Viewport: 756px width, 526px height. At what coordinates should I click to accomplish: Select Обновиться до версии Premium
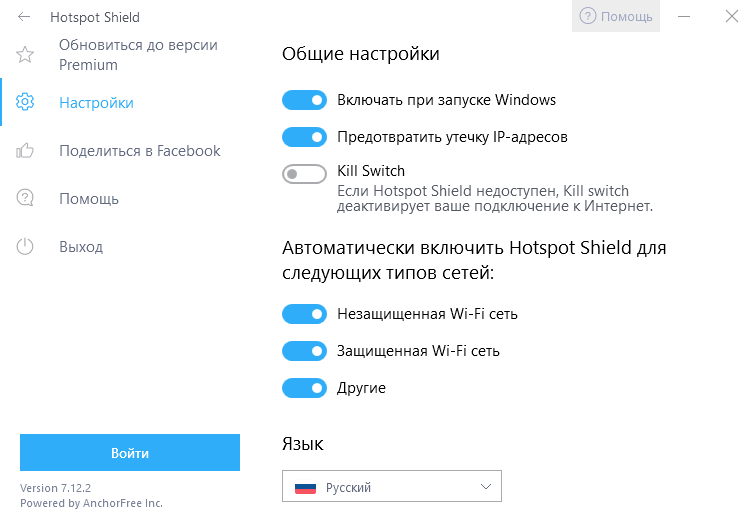pyautogui.click(x=138, y=55)
